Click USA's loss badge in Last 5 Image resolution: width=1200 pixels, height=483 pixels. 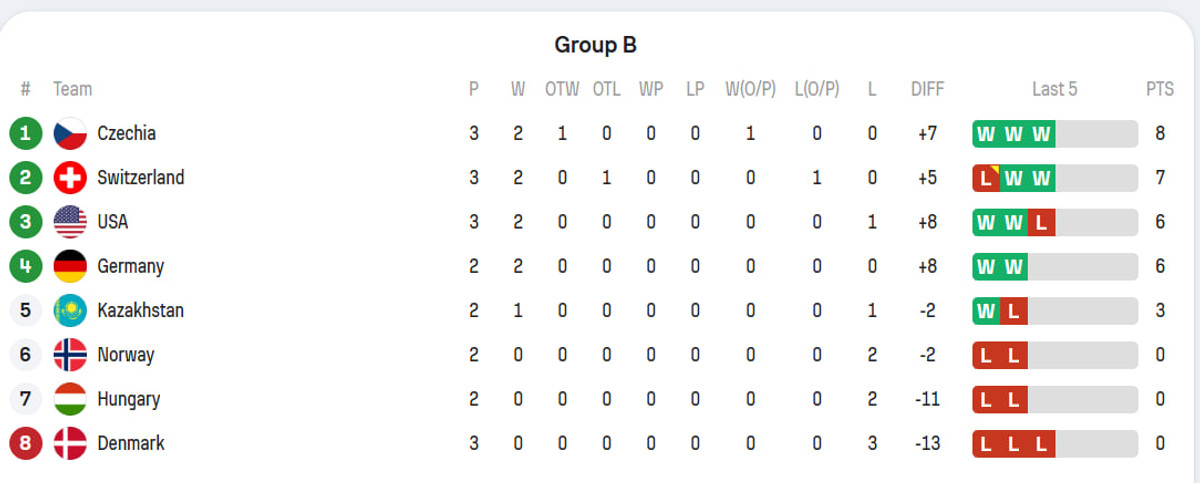point(1041,222)
